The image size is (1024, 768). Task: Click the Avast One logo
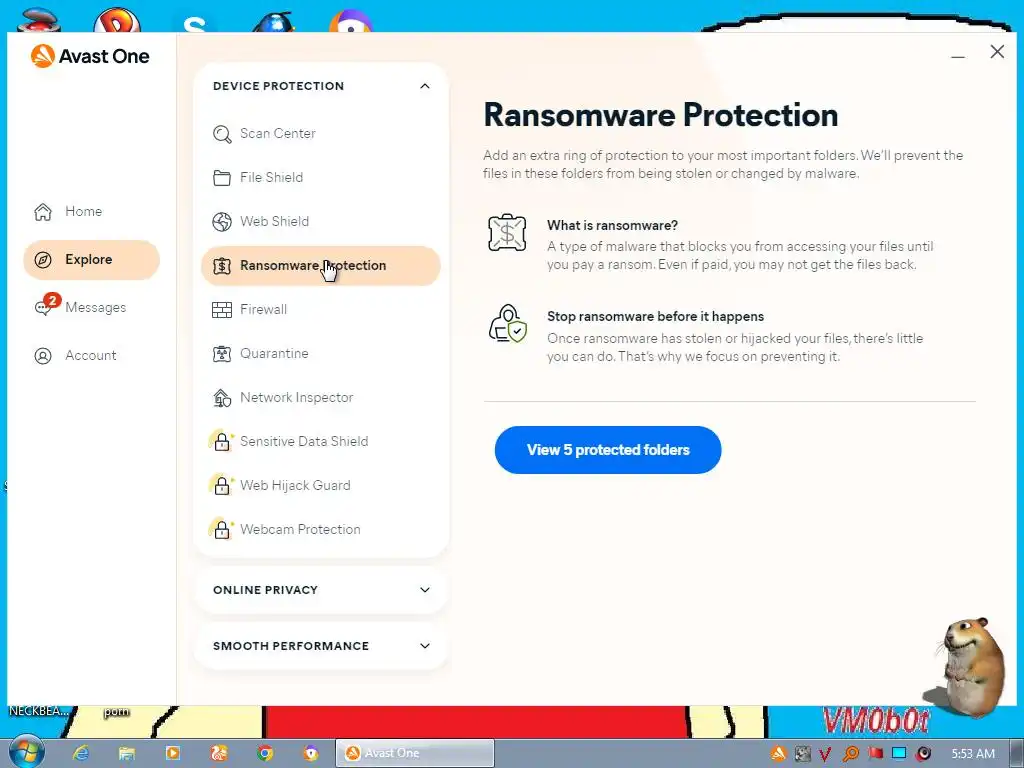(90, 56)
